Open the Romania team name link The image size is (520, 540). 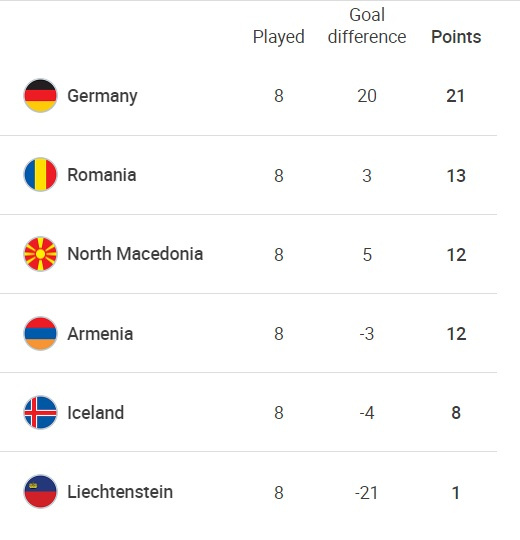(102, 175)
